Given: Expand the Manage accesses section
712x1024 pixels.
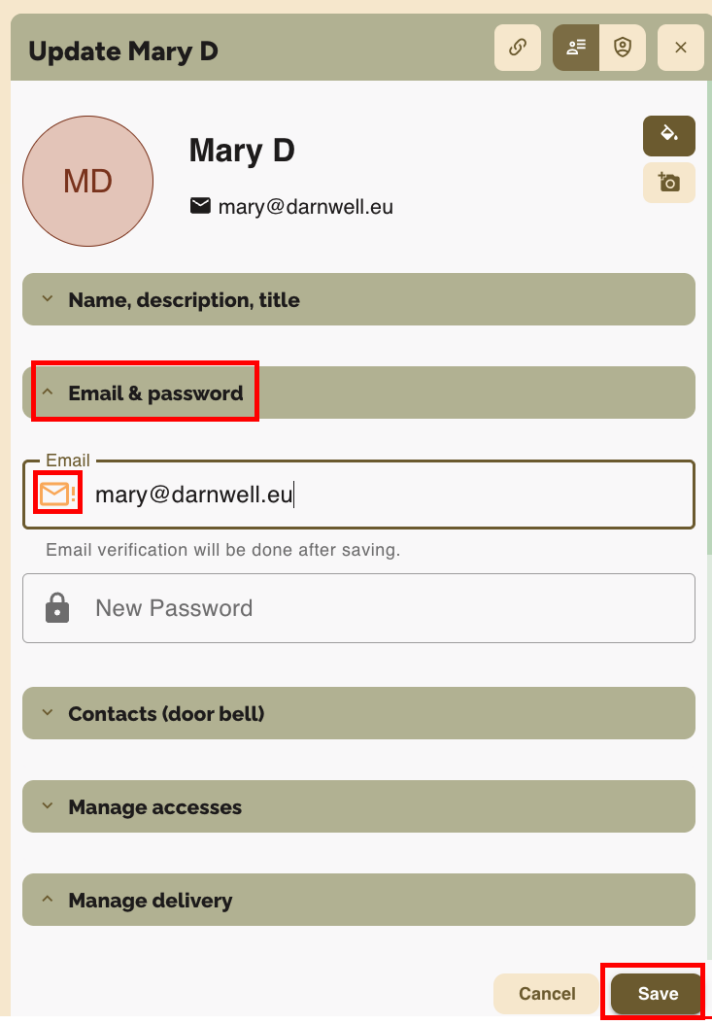Looking at the screenshot, I should 358,807.
